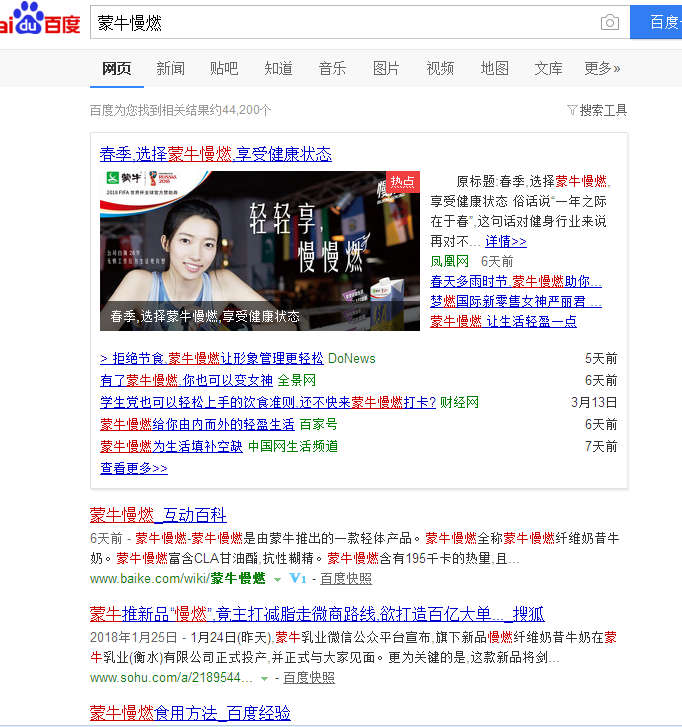
Task: Click the 轻轻享慢慢燃 news banner image
Action: 260,251
